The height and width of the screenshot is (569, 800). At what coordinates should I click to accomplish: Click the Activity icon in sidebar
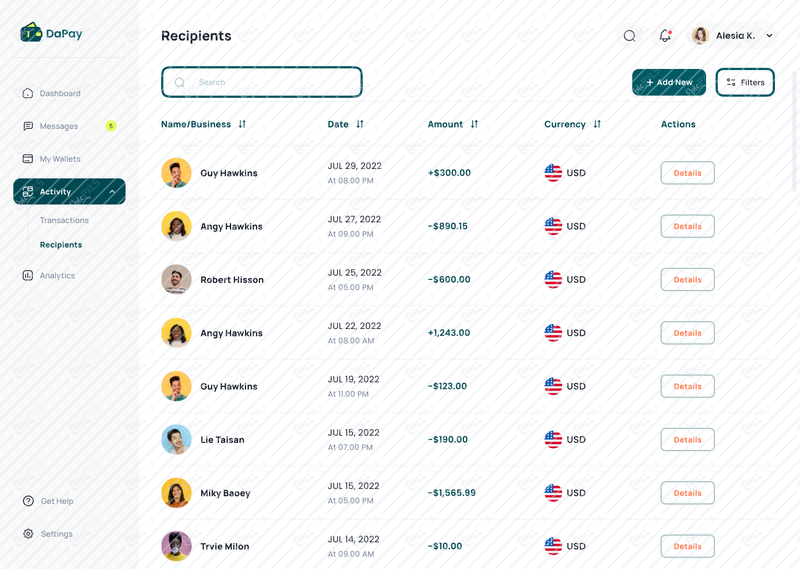(28, 191)
